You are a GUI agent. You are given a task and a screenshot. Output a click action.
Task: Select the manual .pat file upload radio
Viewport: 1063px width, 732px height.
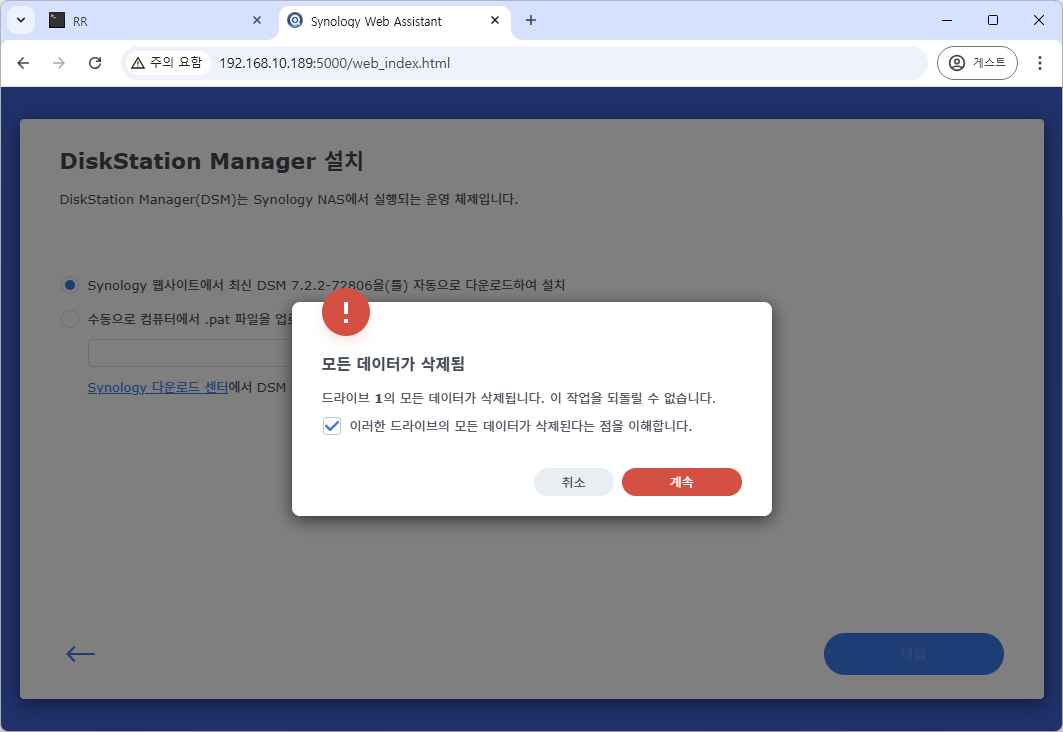(x=70, y=319)
